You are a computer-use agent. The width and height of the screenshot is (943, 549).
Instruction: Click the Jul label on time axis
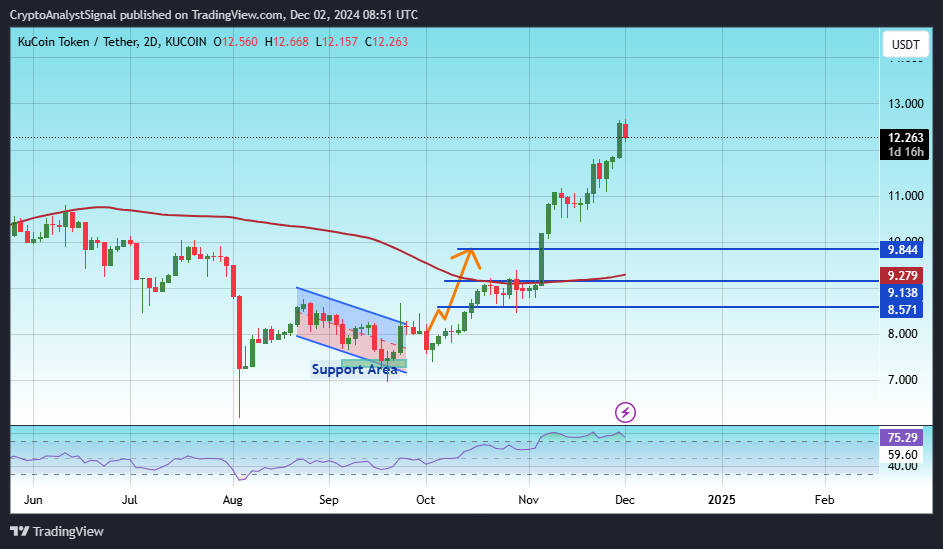click(130, 500)
